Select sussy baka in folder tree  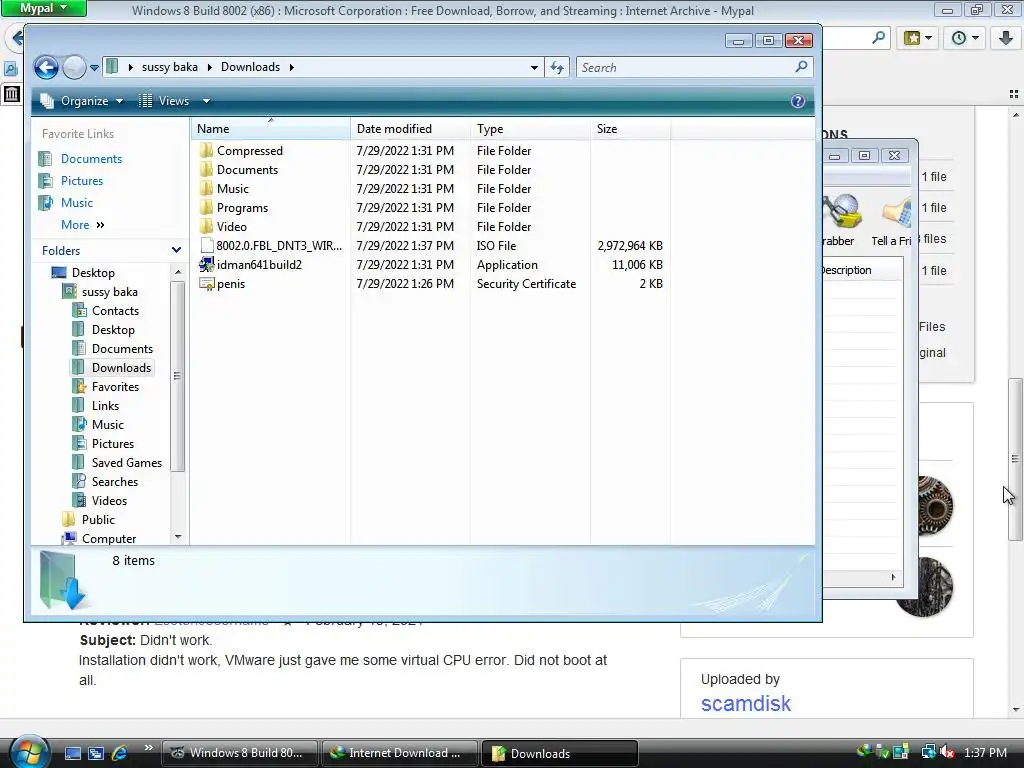point(109,292)
